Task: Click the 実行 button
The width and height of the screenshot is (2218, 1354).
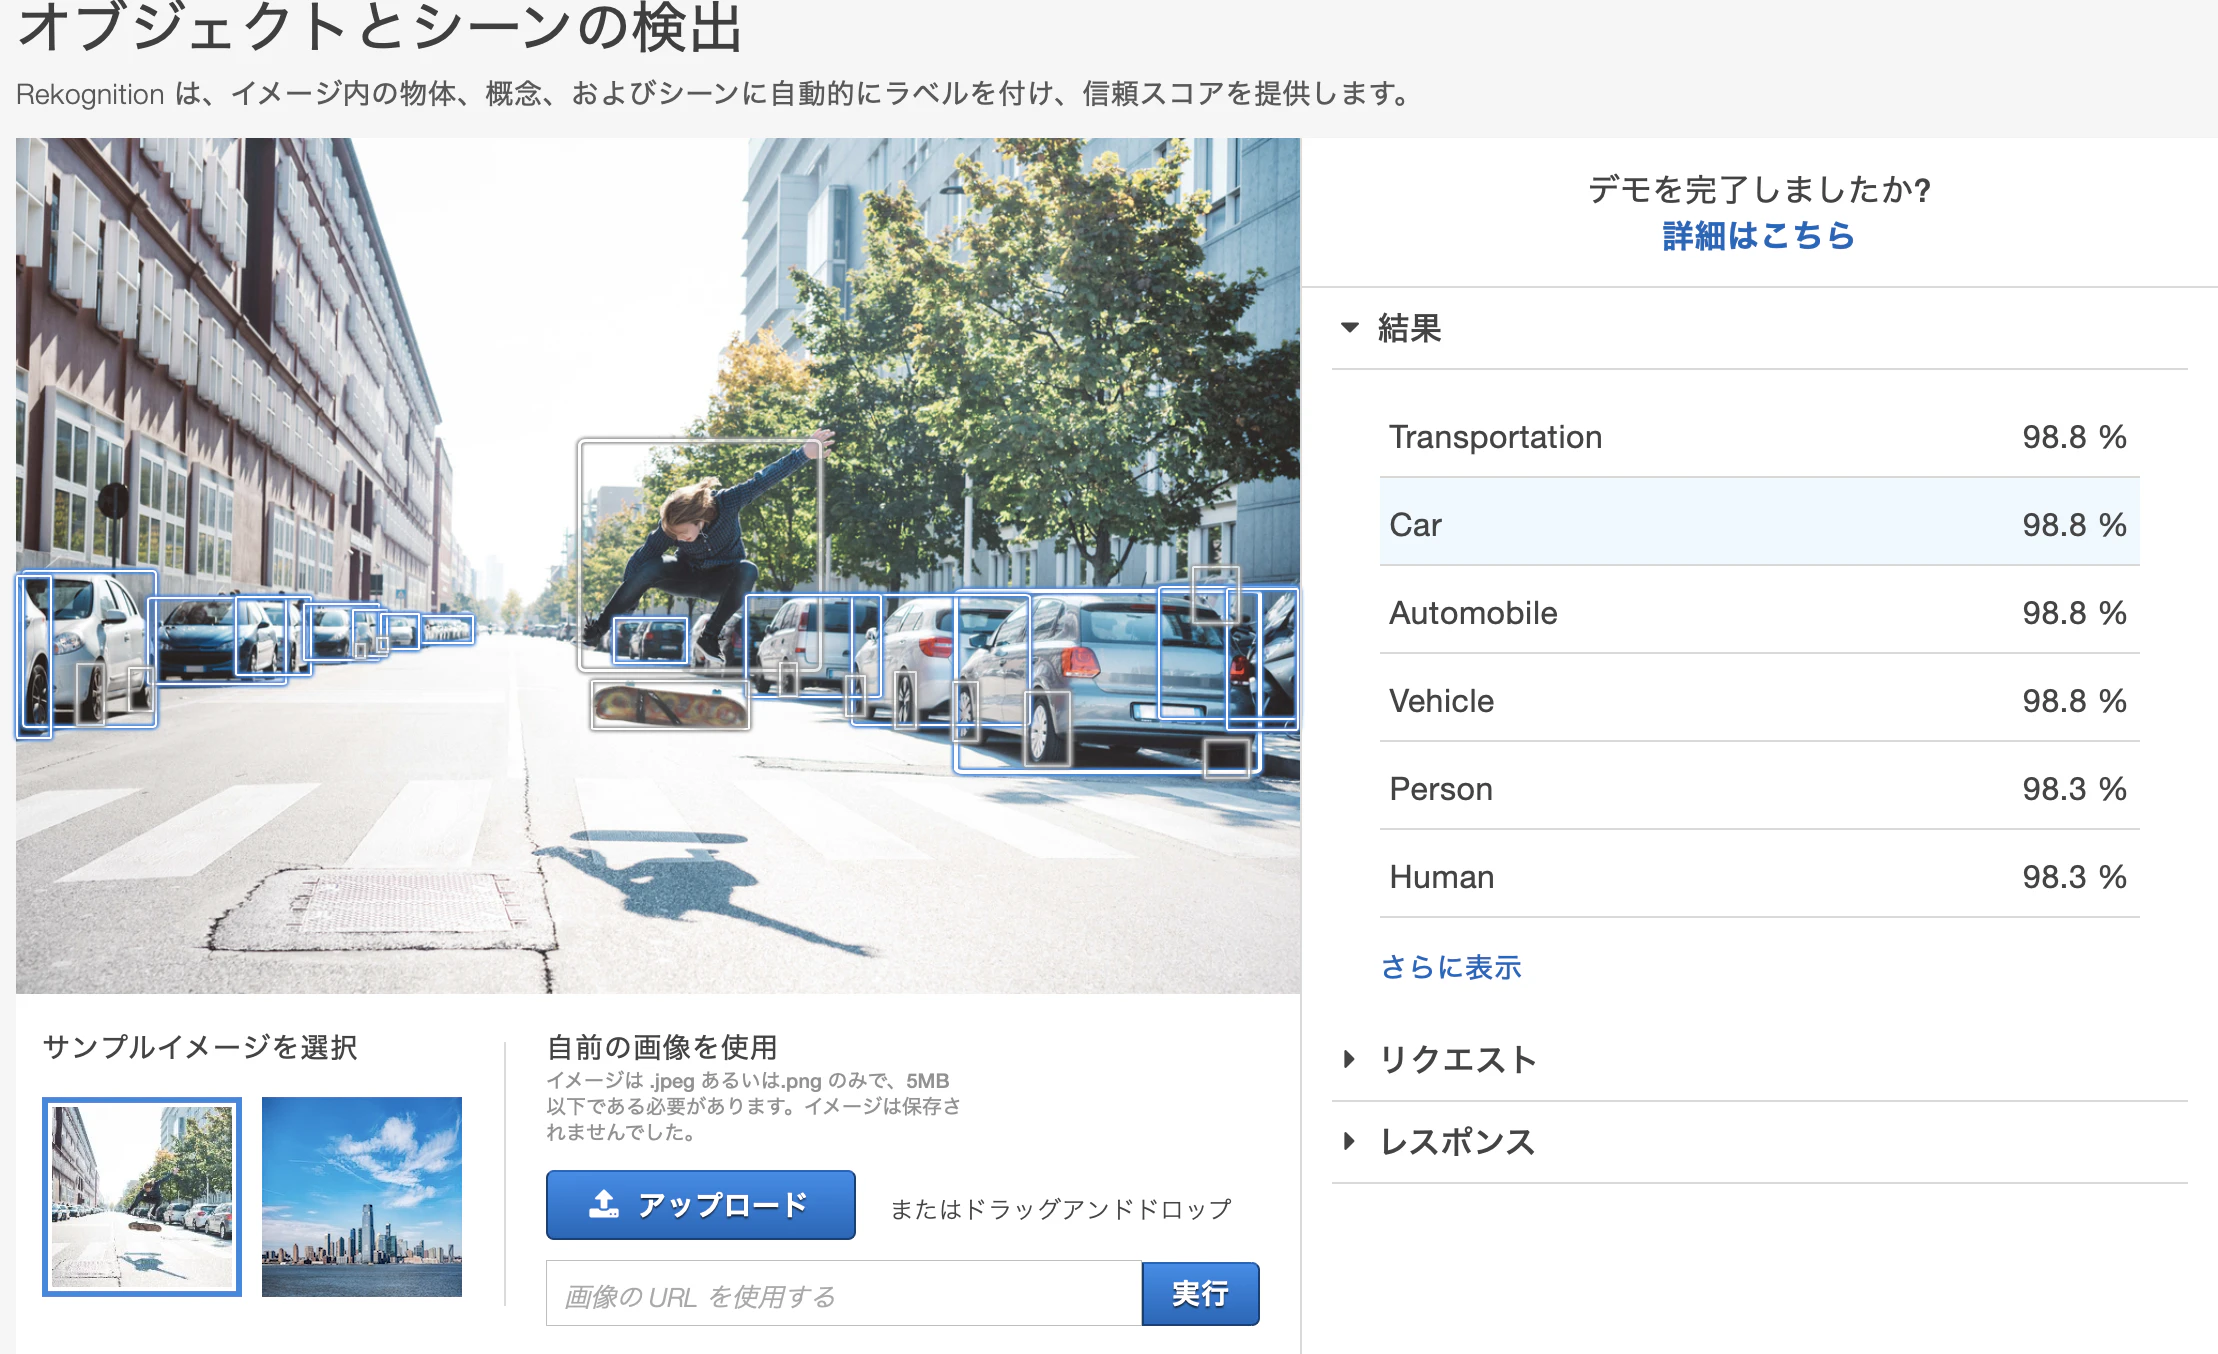Action: tap(1200, 1294)
